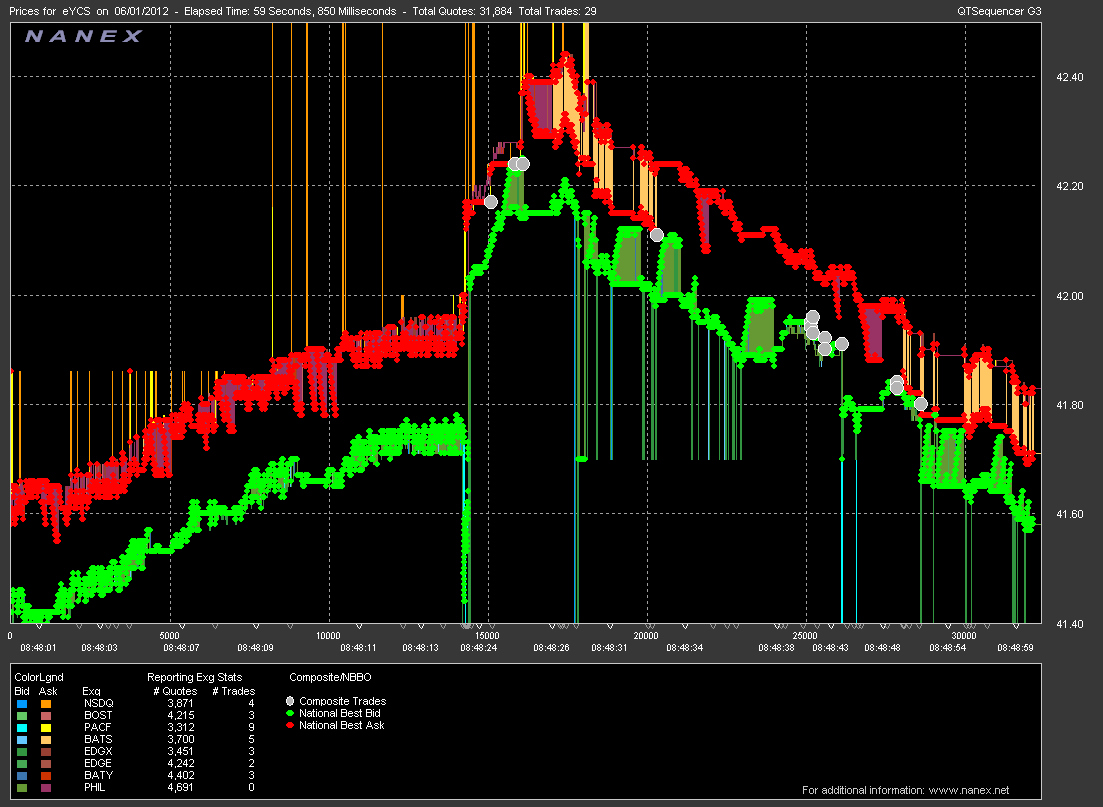Click the 42.20 price axis label

(1070, 186)
